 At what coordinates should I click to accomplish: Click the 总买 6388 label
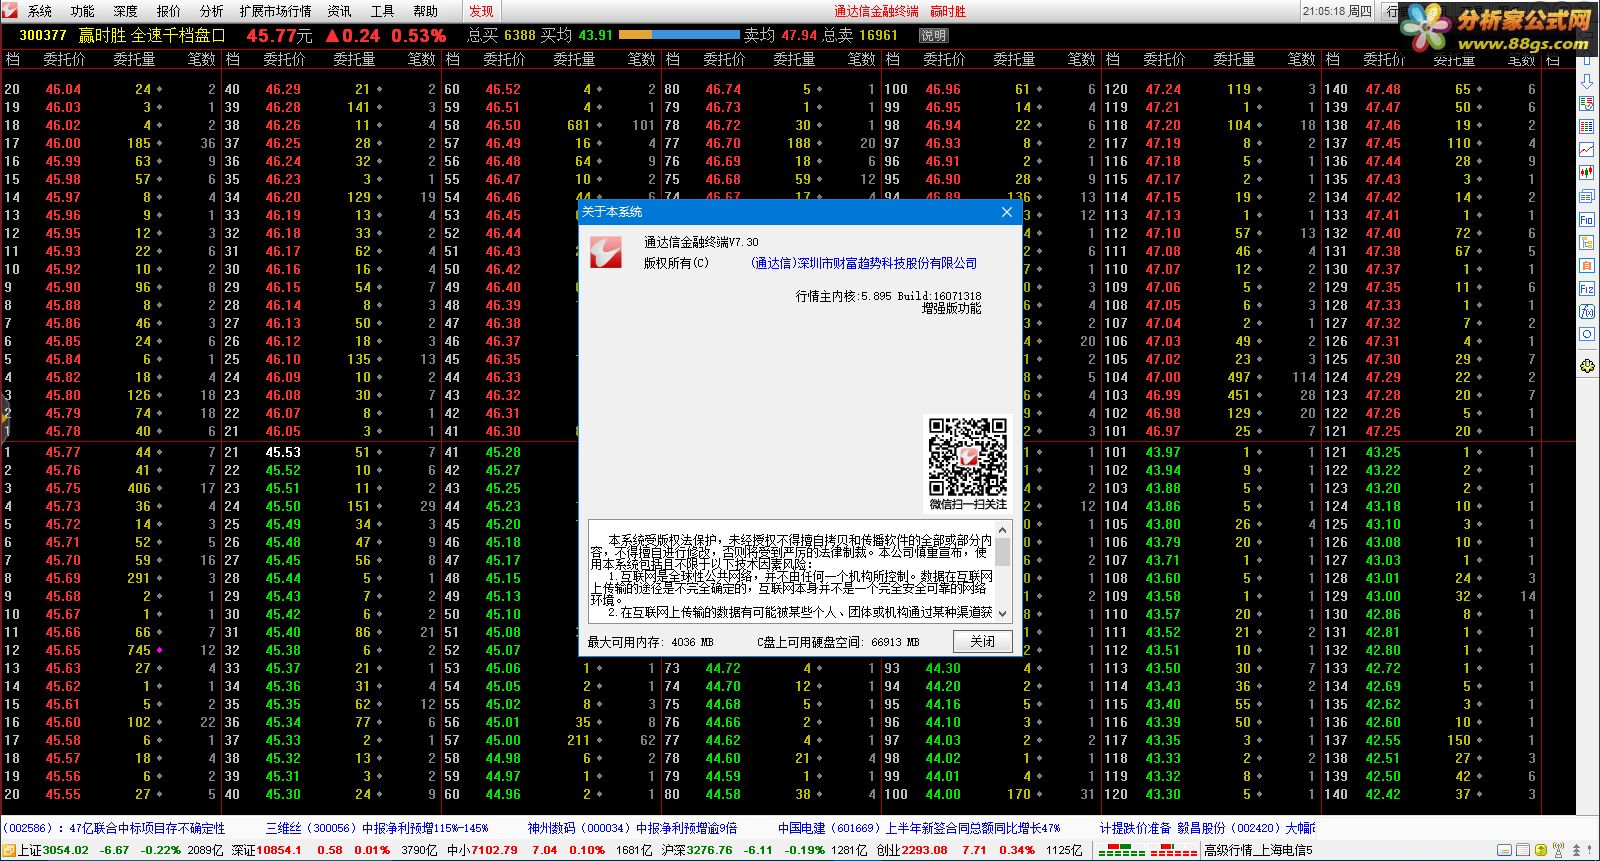(x=502, y=35)
